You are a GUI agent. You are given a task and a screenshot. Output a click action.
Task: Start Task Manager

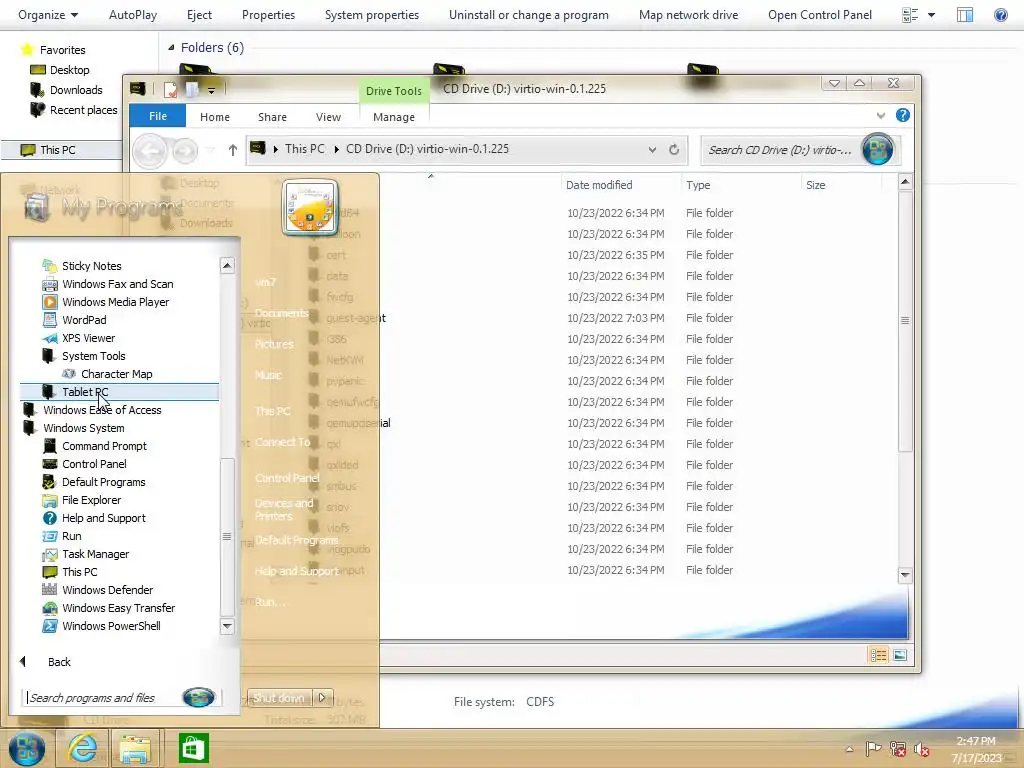pyautogui.click(x=95, y=554)
